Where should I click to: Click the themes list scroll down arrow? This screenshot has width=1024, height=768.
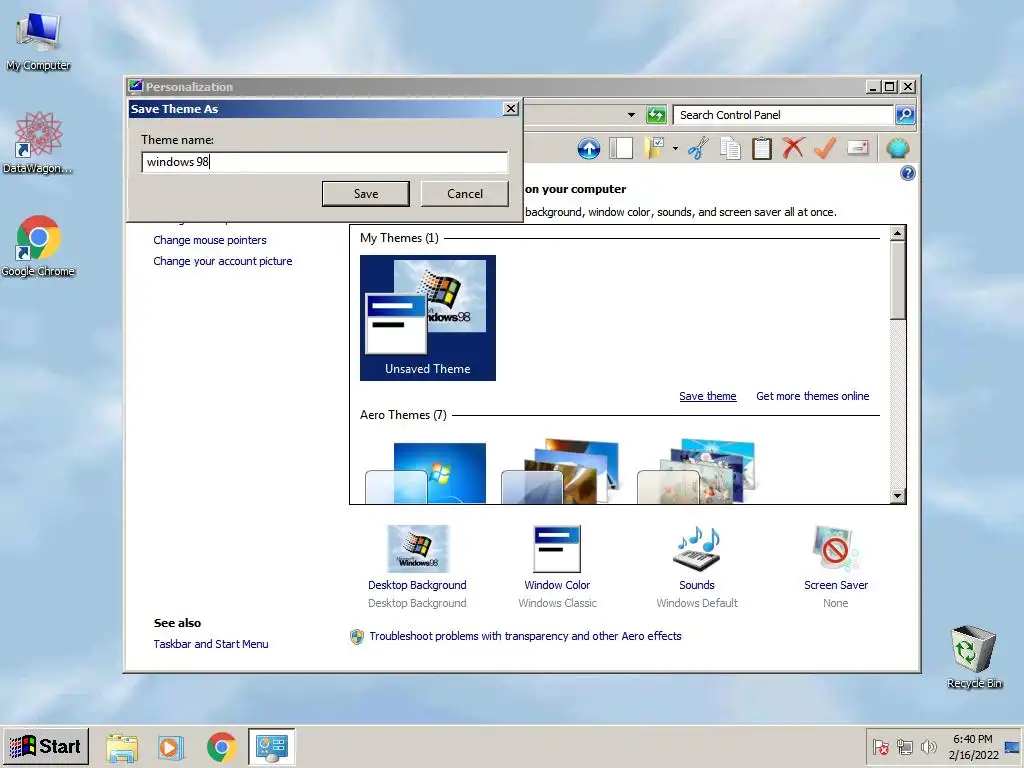pyautogui.click(x=897, y=496)
